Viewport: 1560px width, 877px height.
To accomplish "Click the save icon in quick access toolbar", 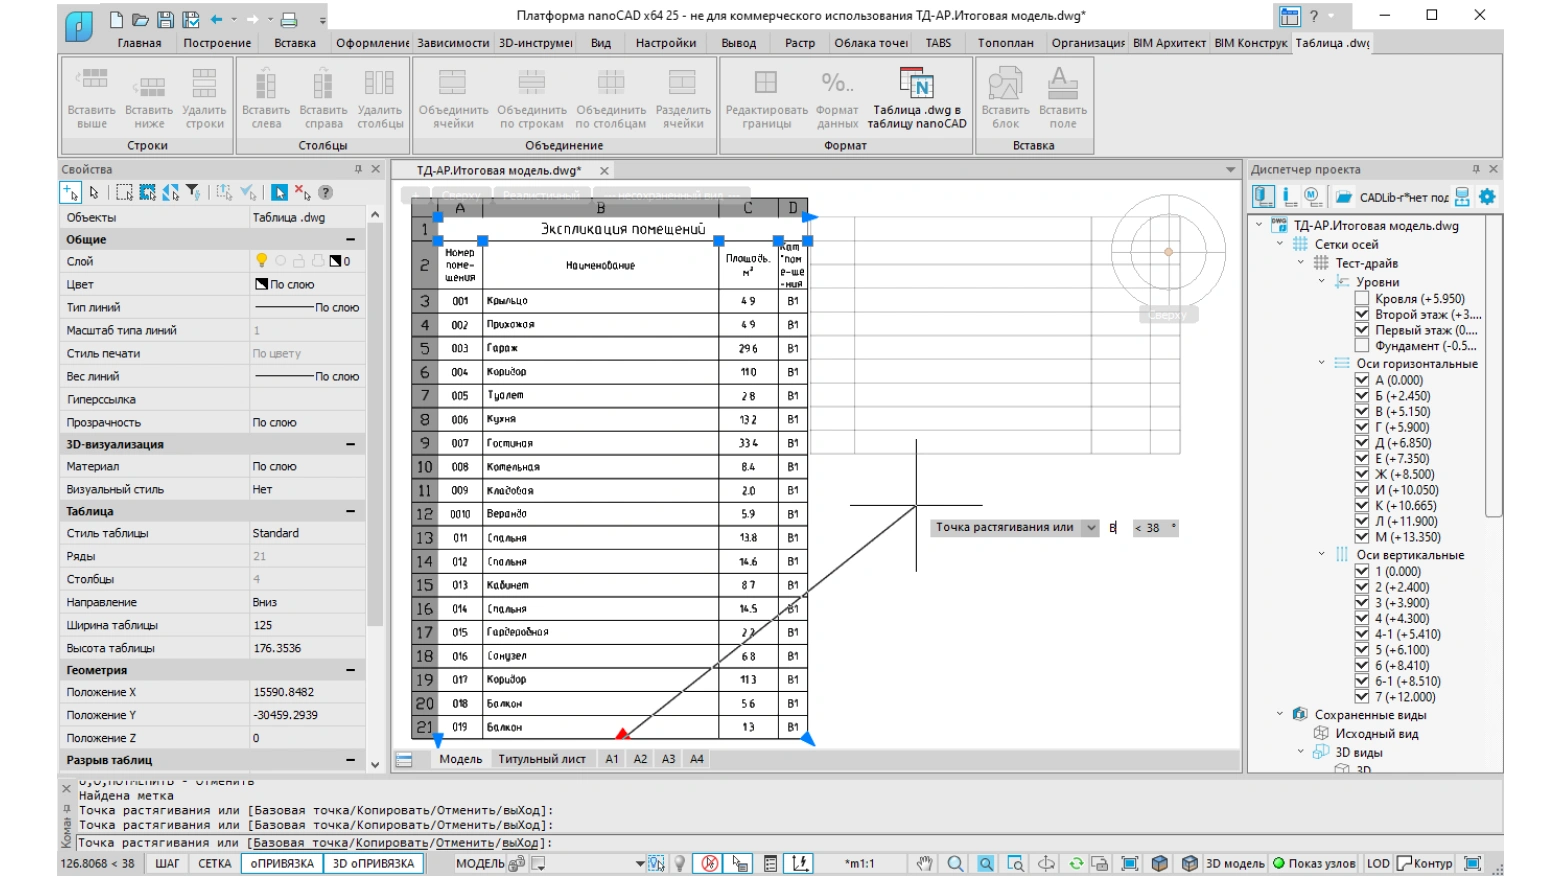I will point(166,19).
